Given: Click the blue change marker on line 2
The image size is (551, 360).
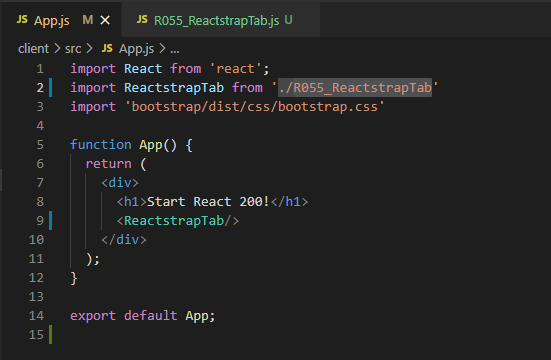Looking at the screenshot, I should coord(51,88).
